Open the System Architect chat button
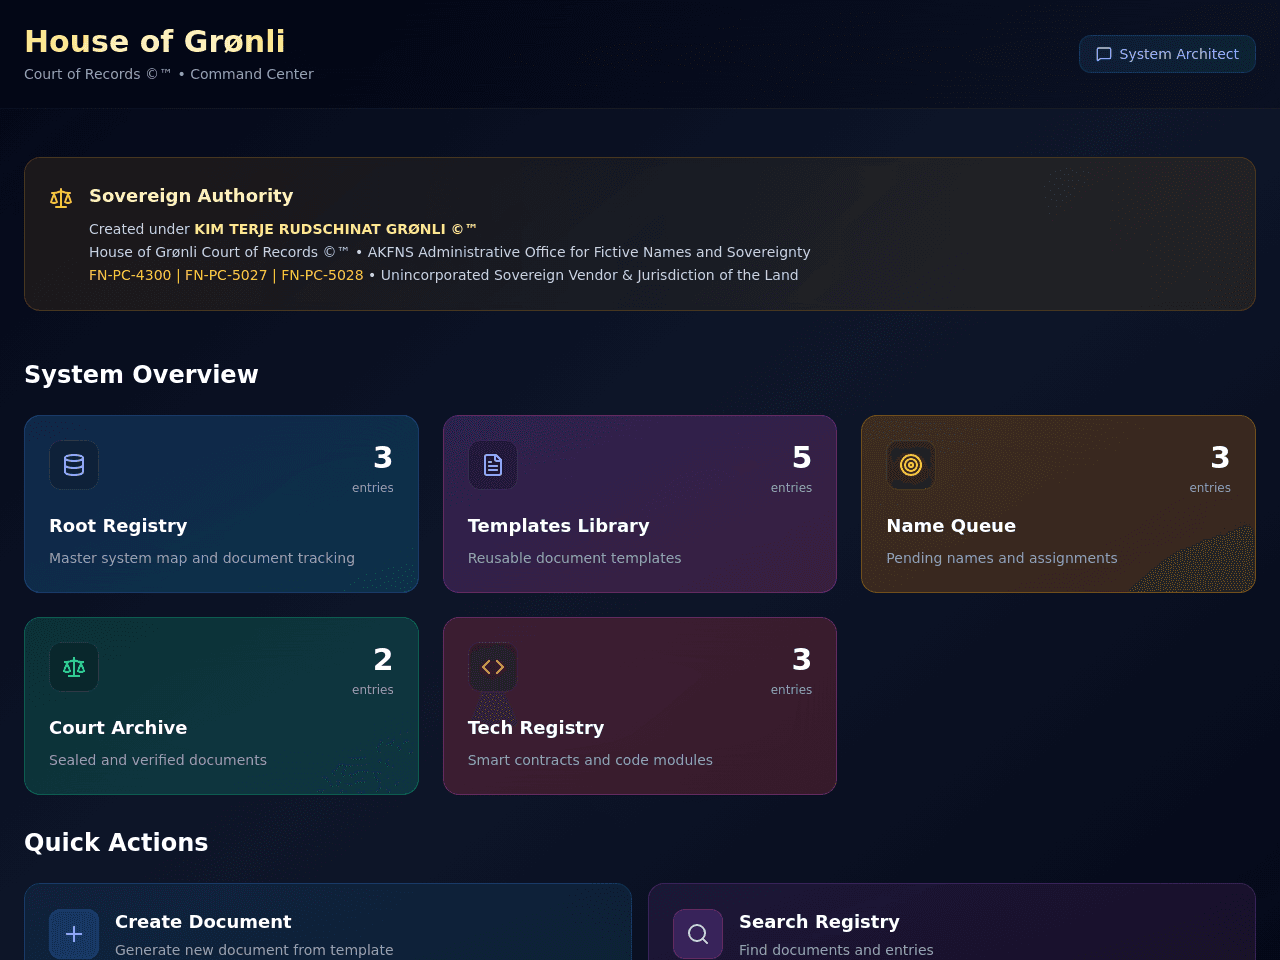 [1167, 54]
